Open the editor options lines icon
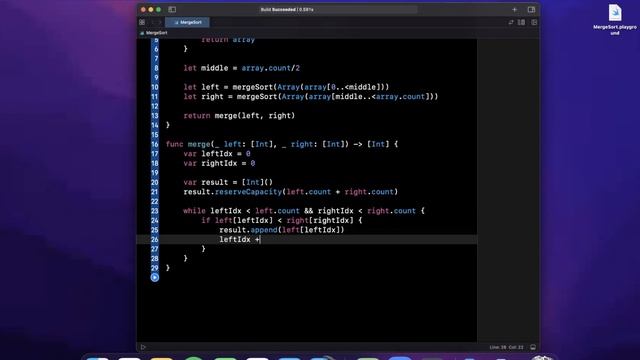This screenshot has width=640, height=360. (x=522, y=22)
